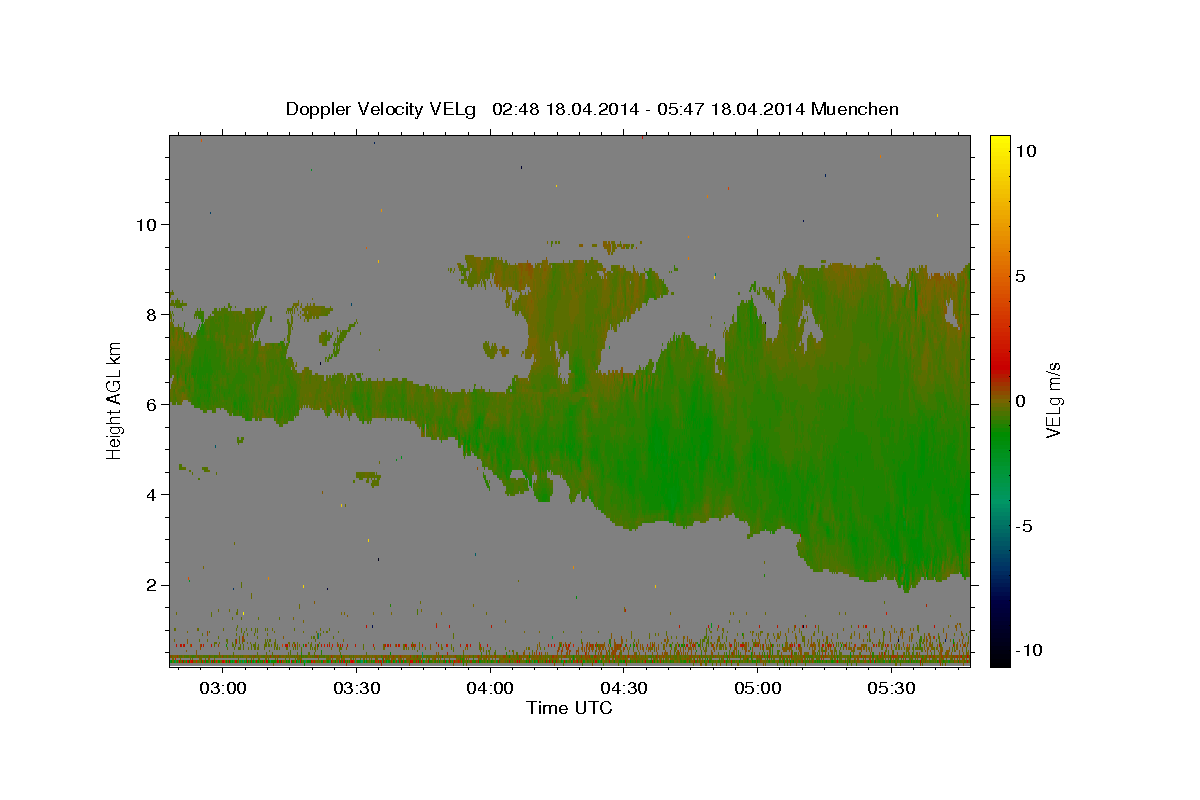This screenshot has width=1200, height=800.
Task: Click the black bottom of the colorbar
Action: (x=1000, y=658)
